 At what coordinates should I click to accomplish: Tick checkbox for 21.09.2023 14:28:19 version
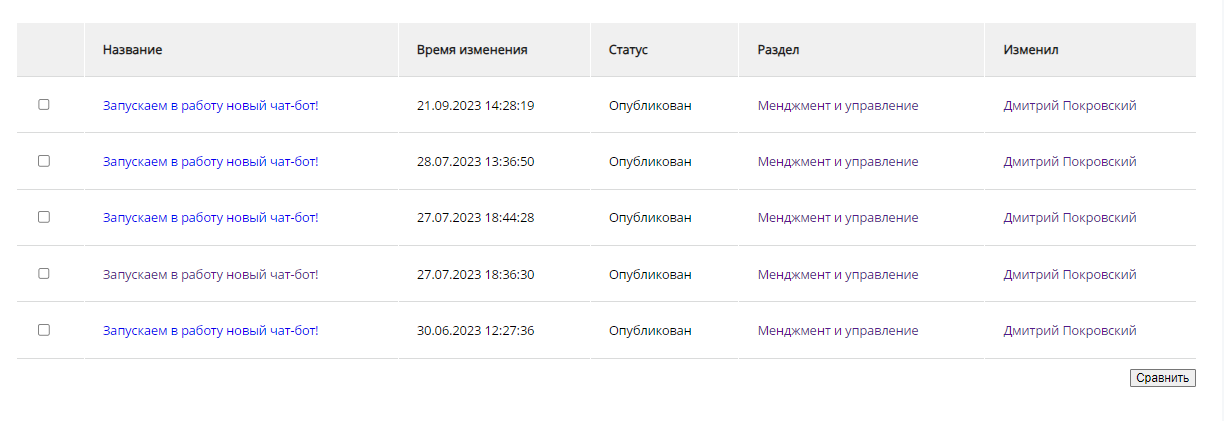click(x=44, y=104)
